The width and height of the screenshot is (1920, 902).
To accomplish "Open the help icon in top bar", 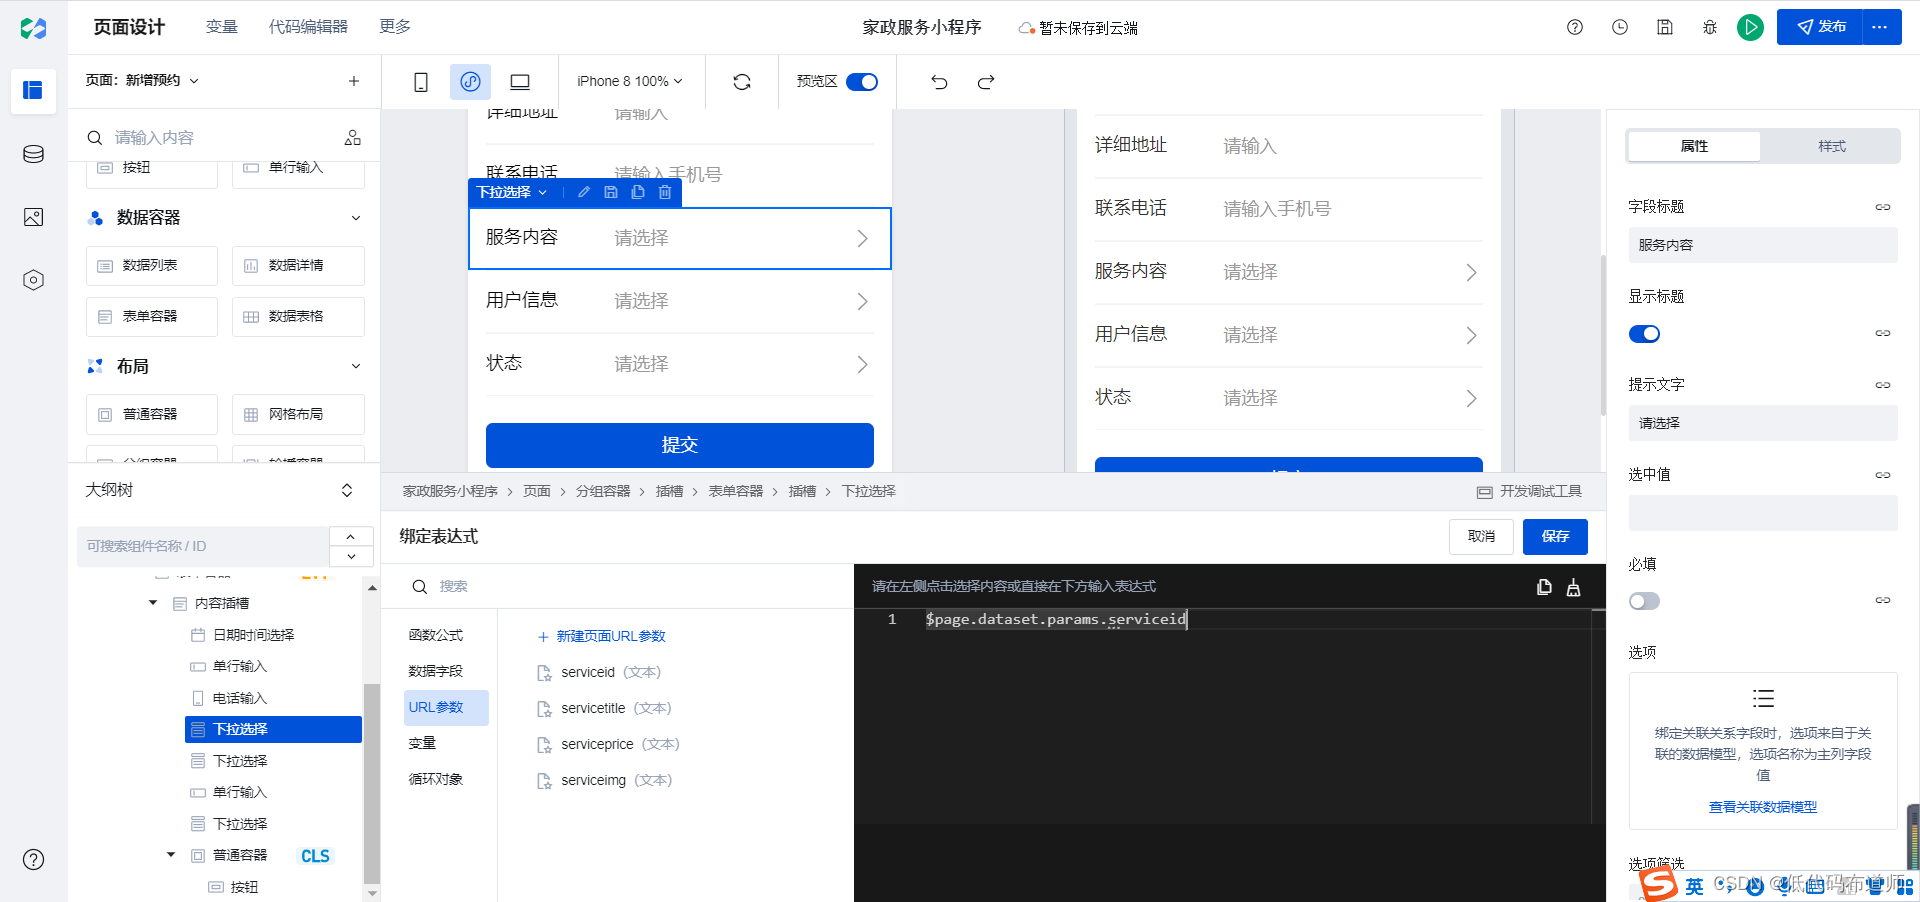I will tap(1575, 28).
